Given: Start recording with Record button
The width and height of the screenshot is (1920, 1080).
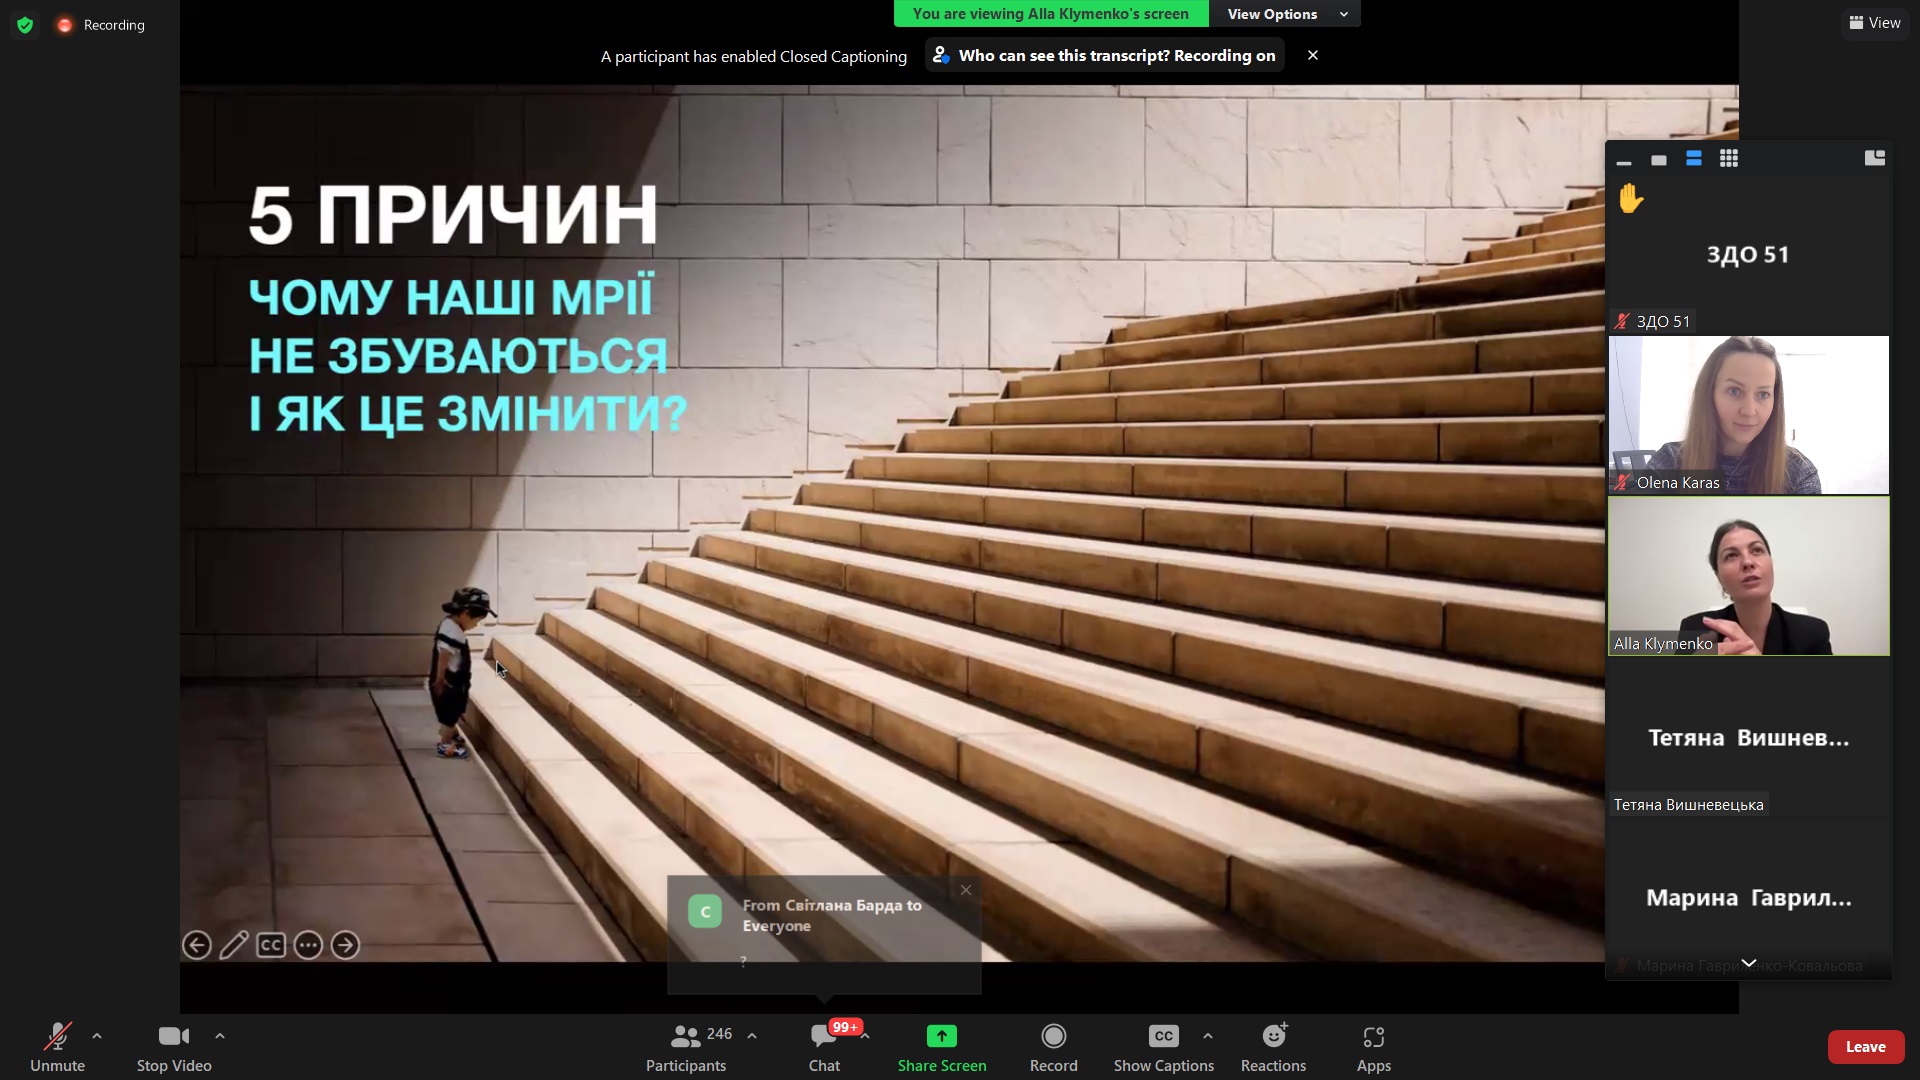Looking at the screenshot, I should 1053,1037.
